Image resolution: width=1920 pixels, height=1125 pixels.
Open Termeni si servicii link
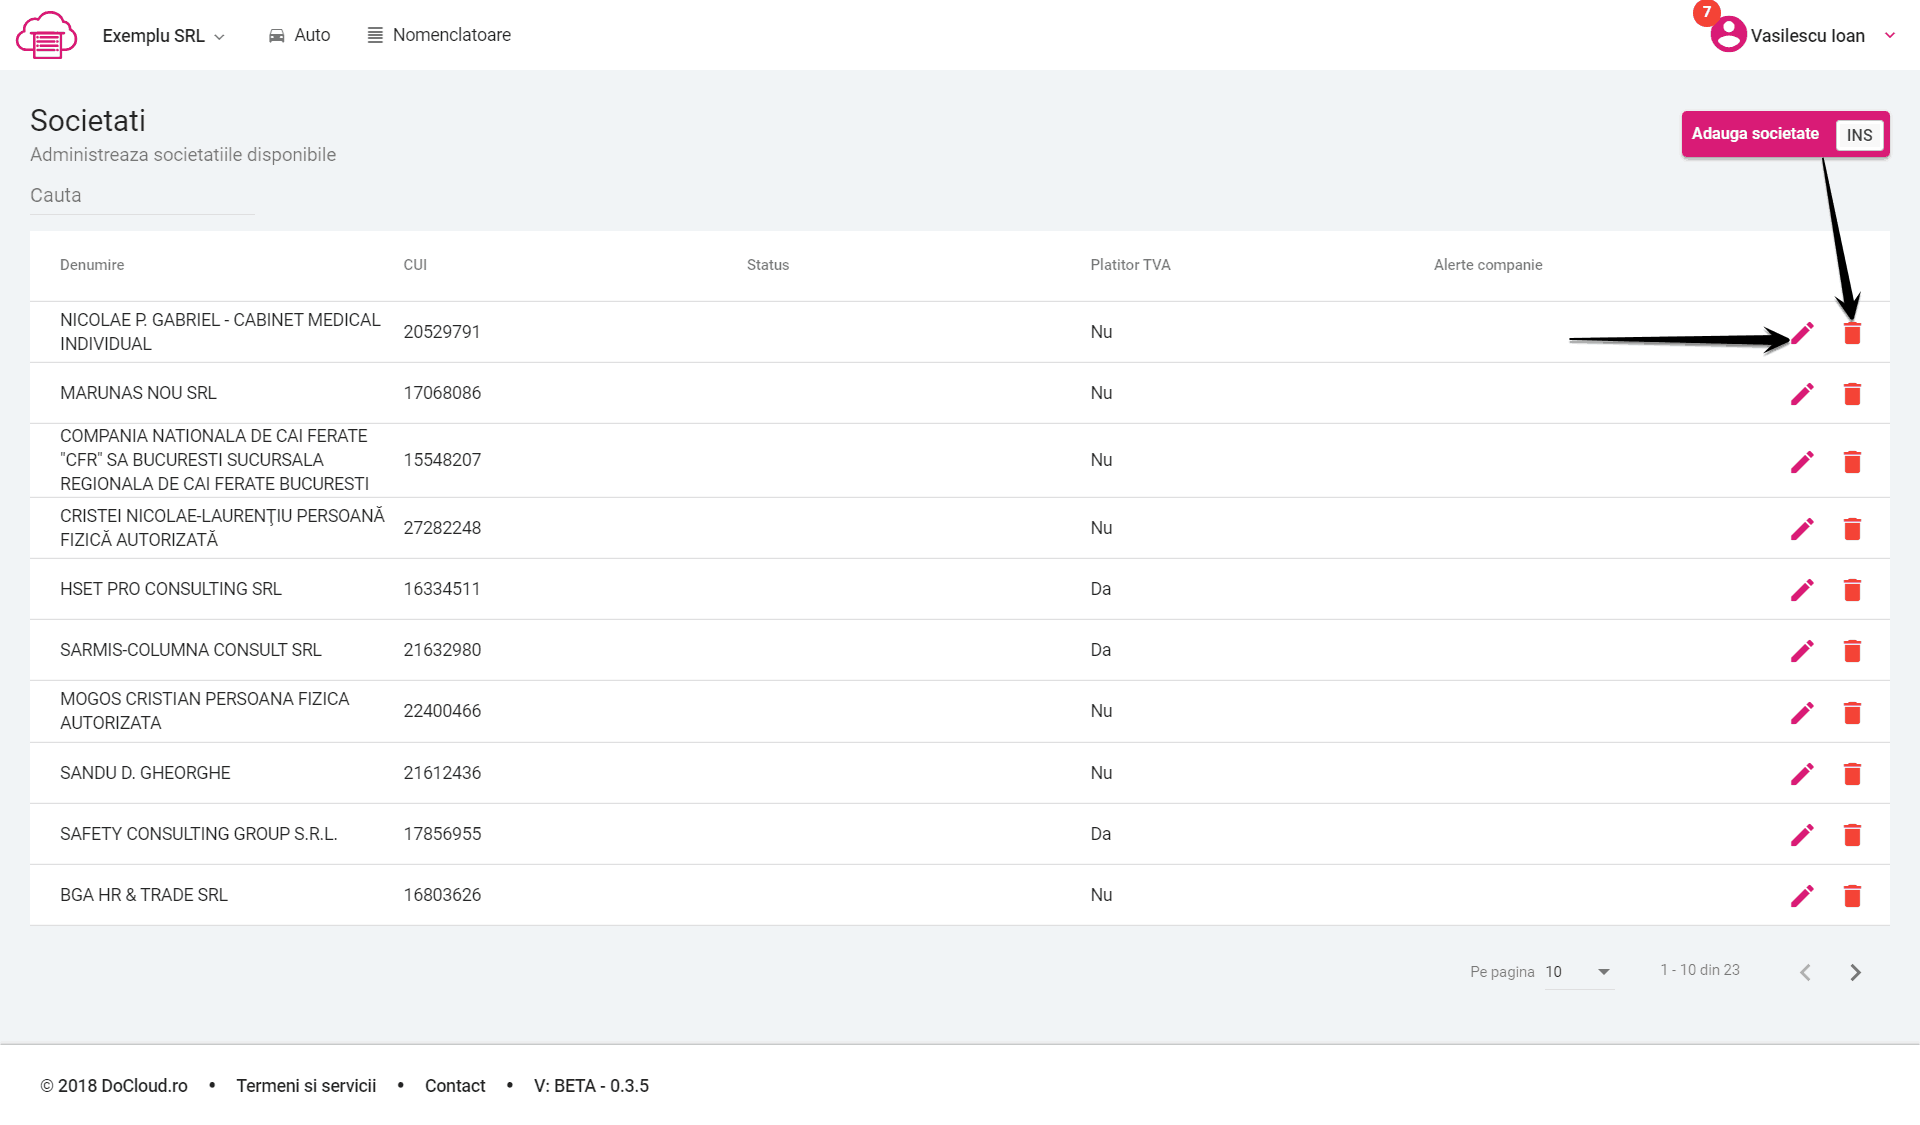click(306, 1086)
